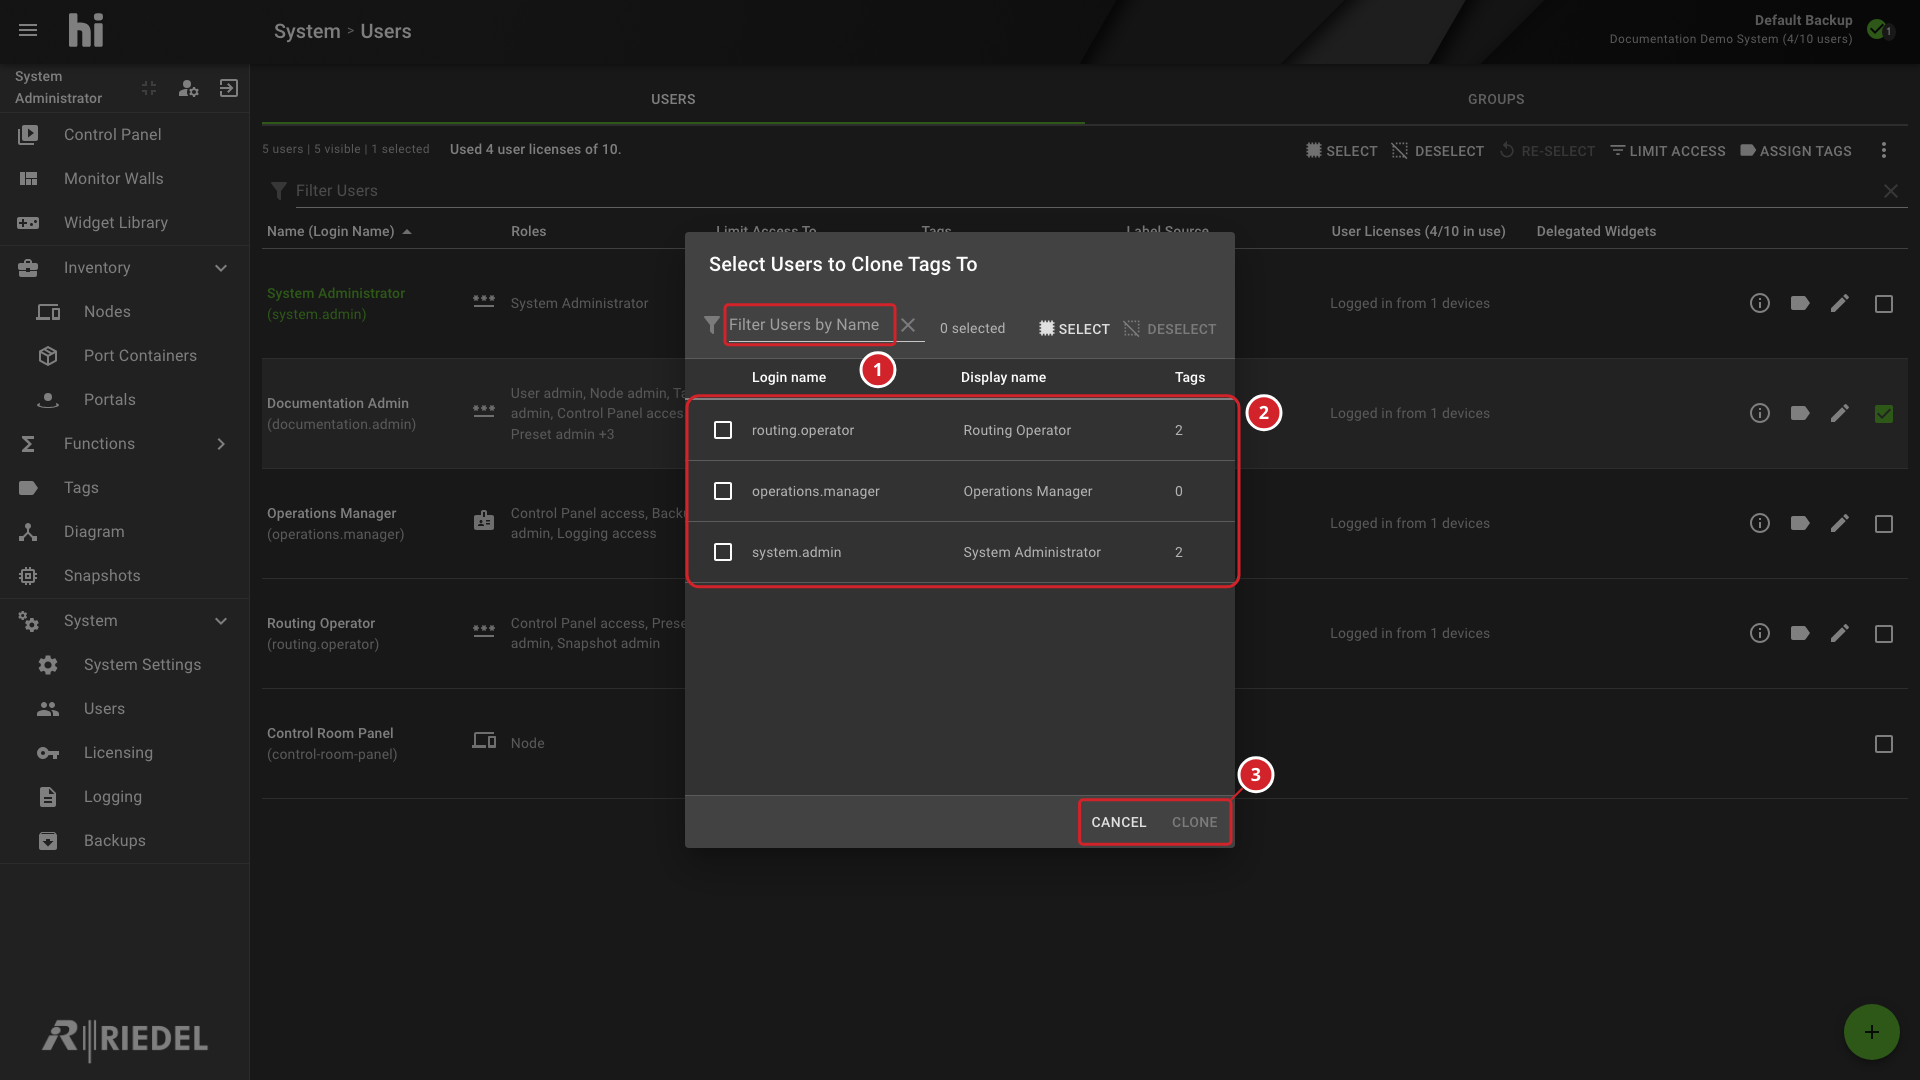Open Control Panel in sidebar

point(125,135)
